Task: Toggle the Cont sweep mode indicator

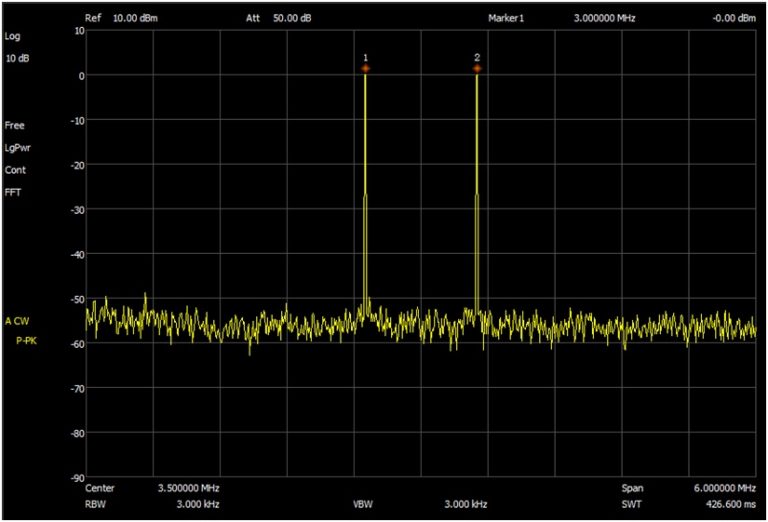Action: tap(15, 170)
